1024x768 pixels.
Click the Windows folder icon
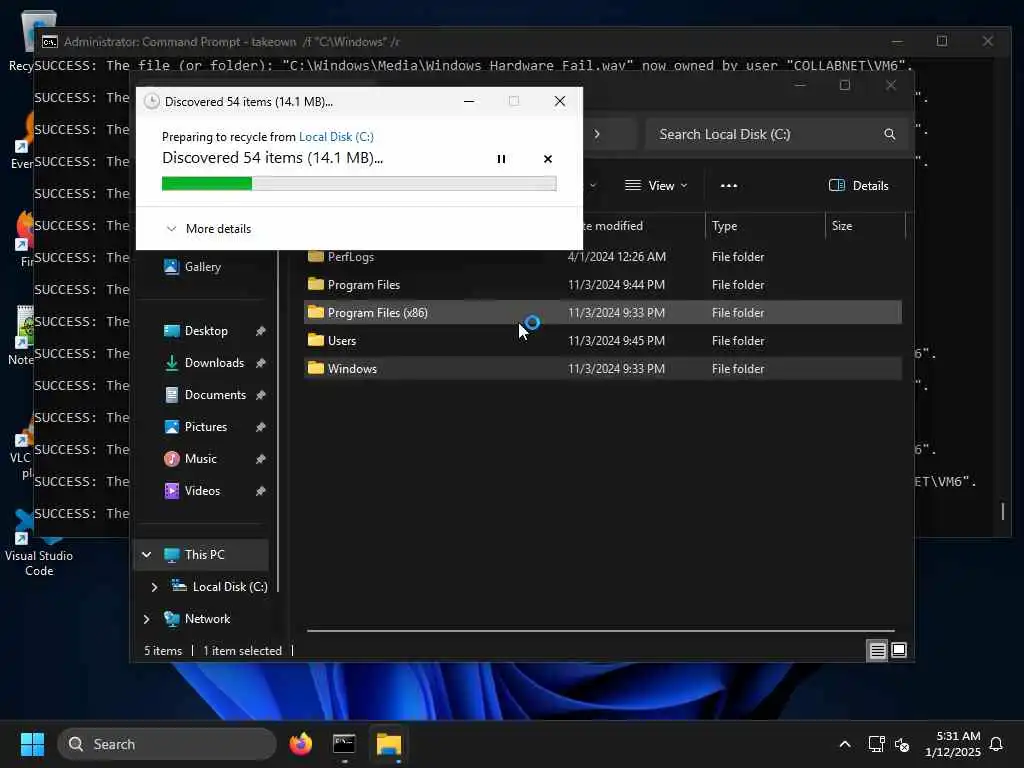tap(315, 368)
